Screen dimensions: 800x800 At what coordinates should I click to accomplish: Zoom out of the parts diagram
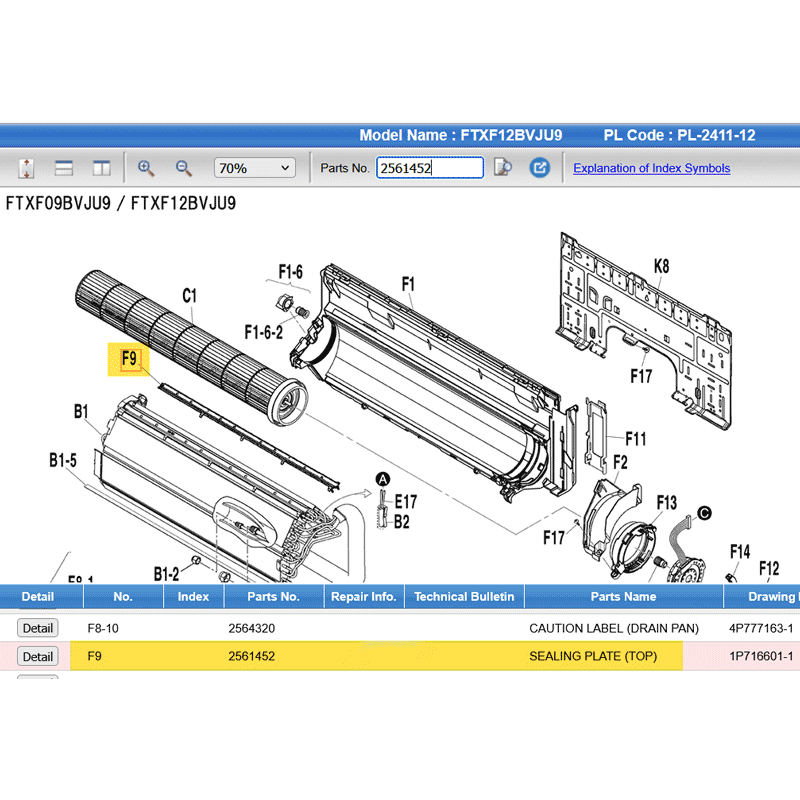point(184,168)
